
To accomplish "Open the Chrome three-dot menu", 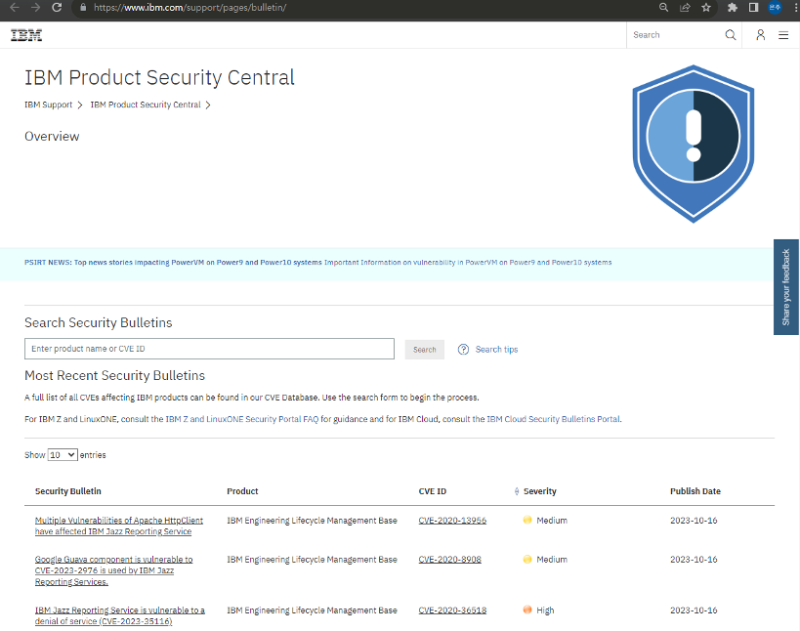I will pos(792,7).
